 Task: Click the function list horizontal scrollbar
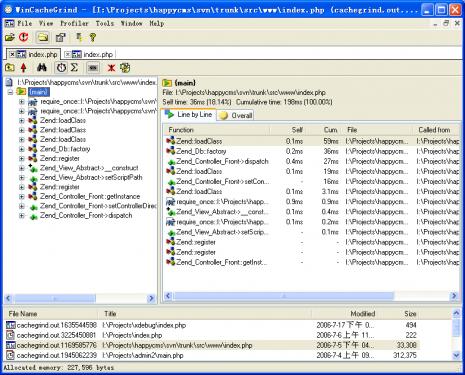click(x=311, y=296)
